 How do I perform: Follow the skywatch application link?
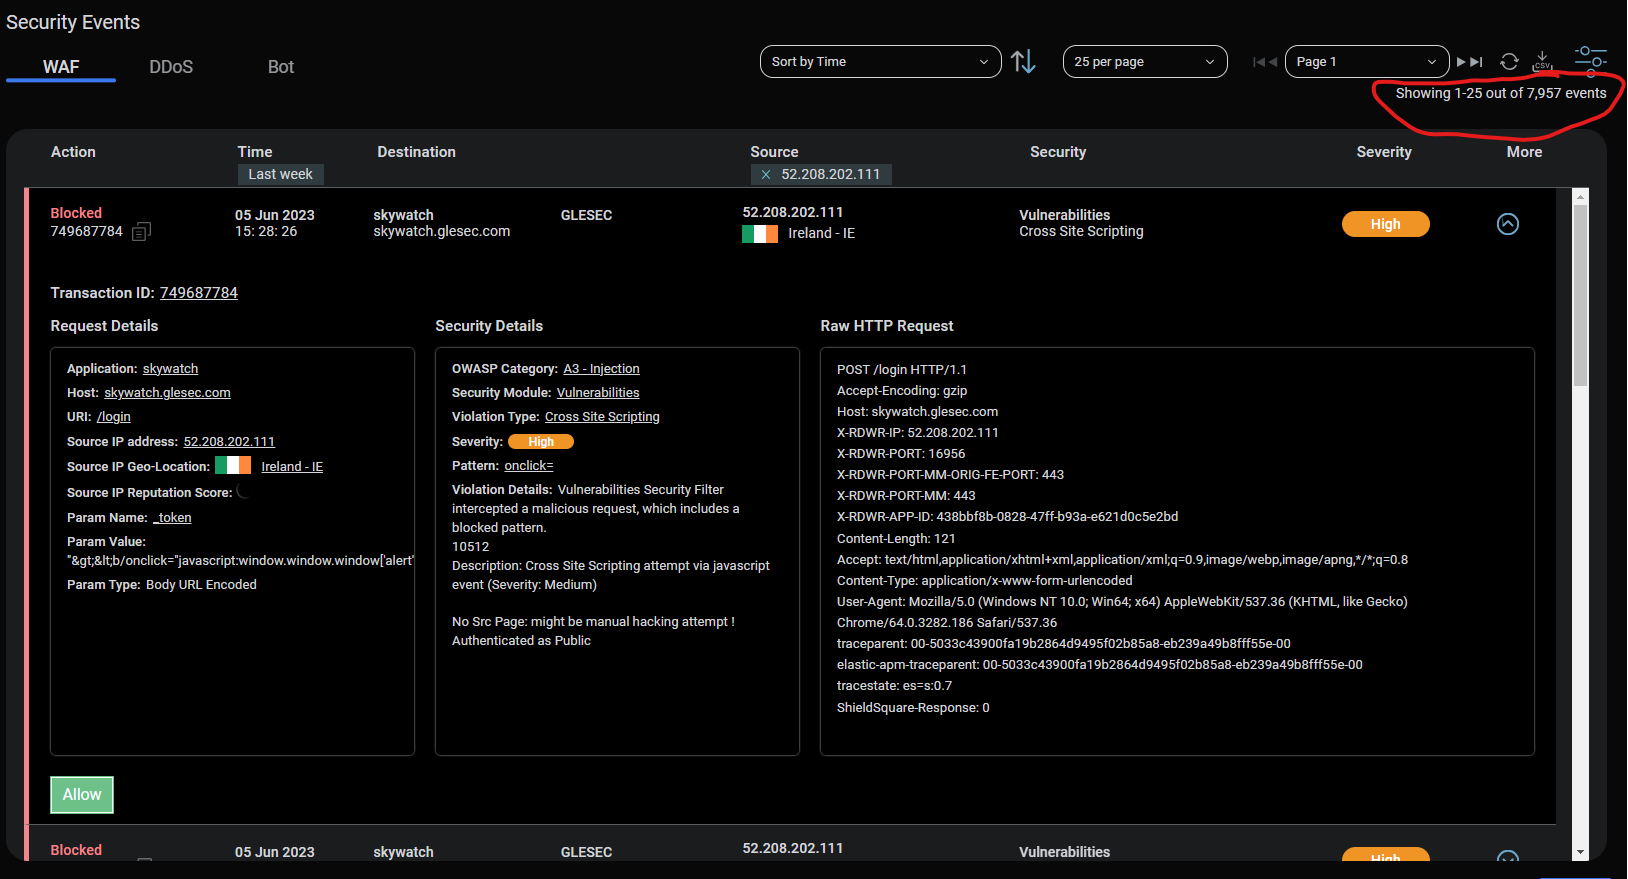[x=170, y=369]
